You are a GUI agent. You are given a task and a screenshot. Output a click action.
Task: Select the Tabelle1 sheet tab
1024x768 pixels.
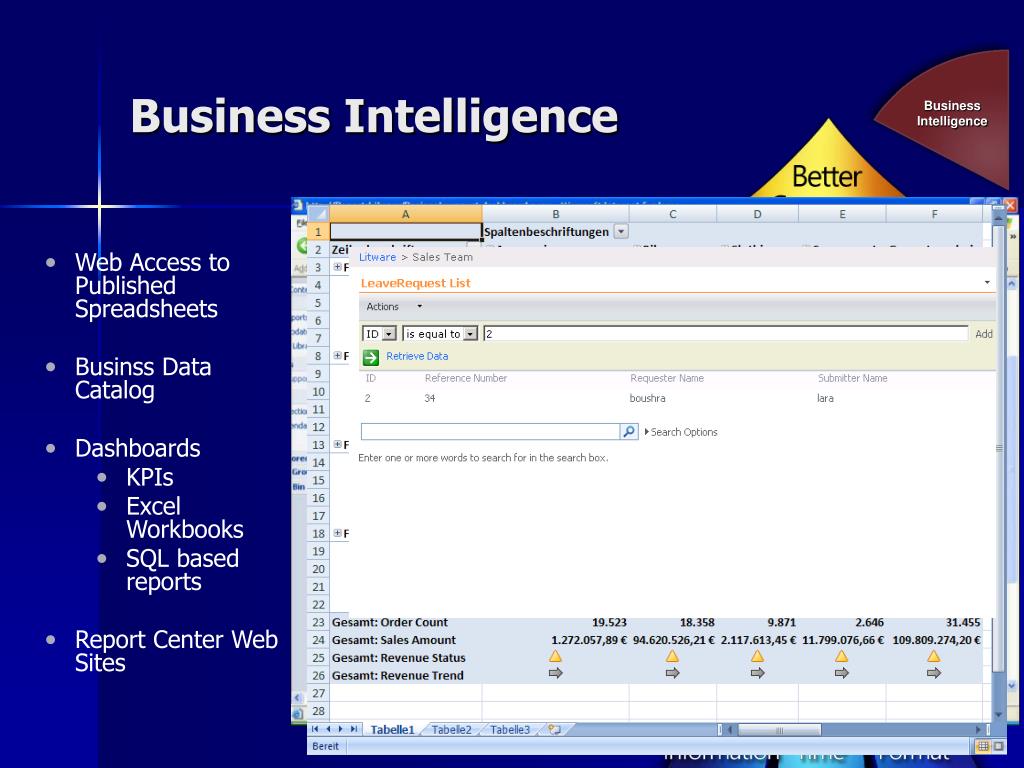[392, 729]
